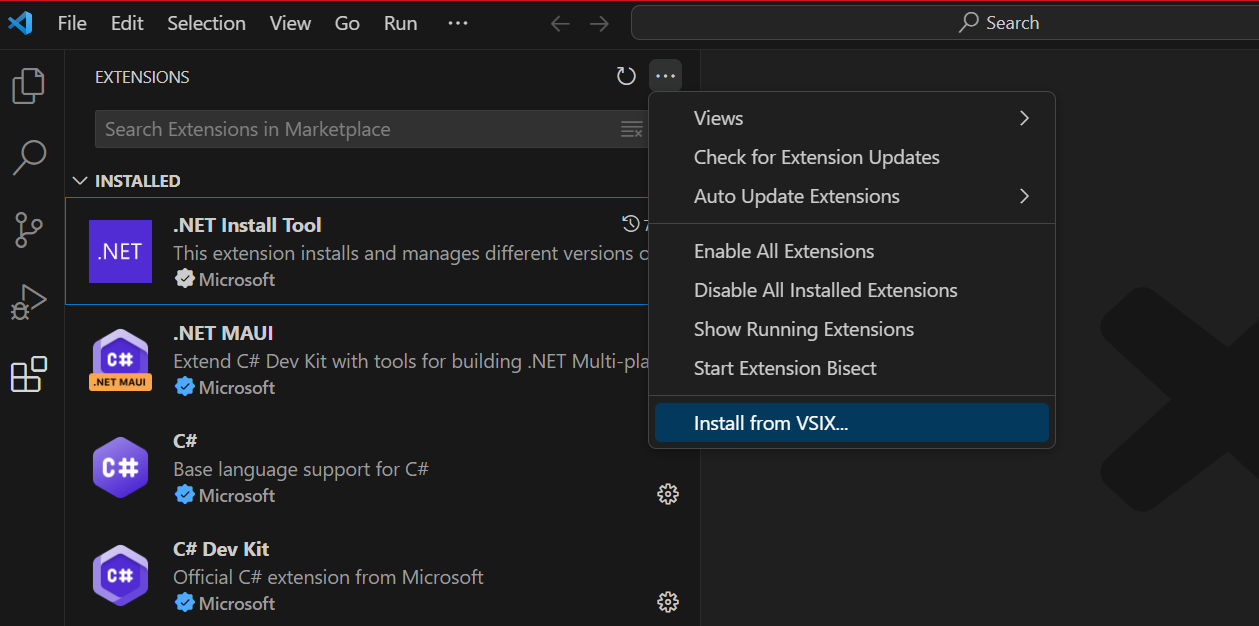Image resolution: width=1259 pixels, height=626 pixels.
Task: Select Install from VSIX...
Action: (x=852, y=423)
